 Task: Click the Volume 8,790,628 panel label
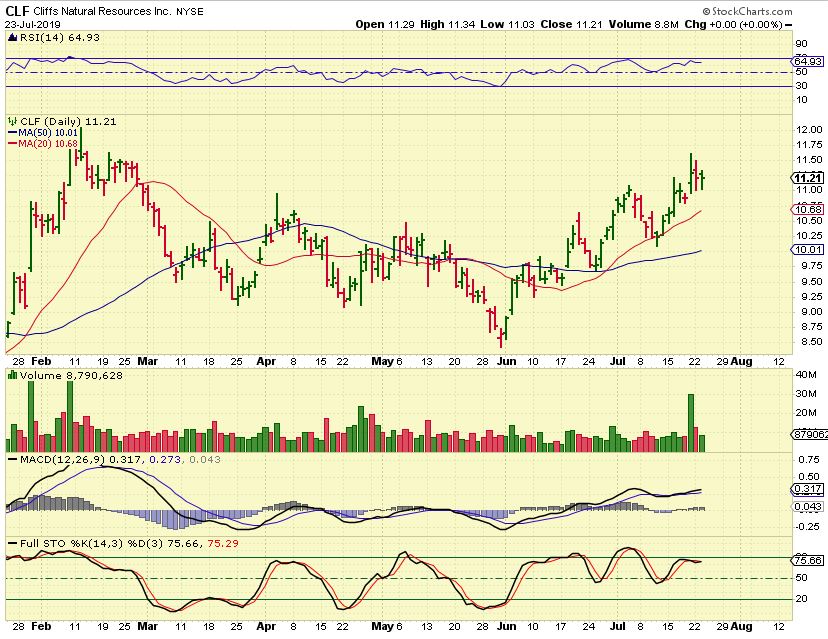point(71,375)
